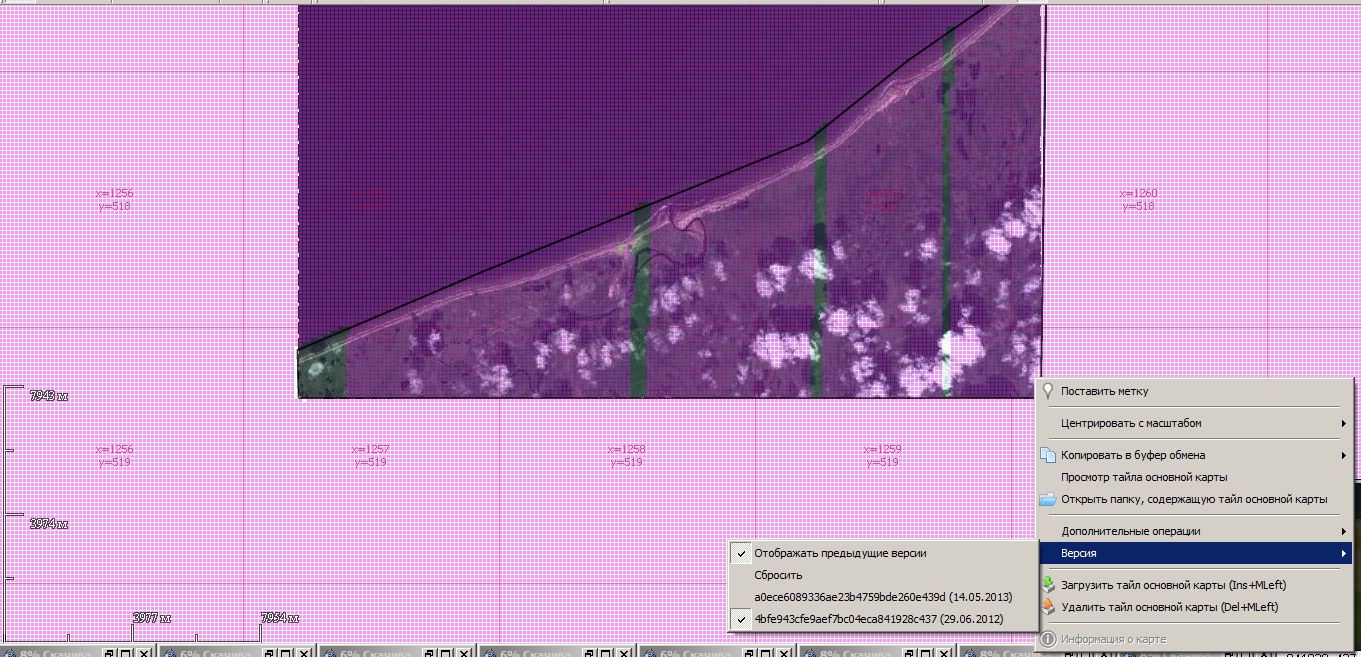The image size is (1361, 657).
Task: Expand the "Дополнительные операции" submenu
Action: click(1342, 532)
